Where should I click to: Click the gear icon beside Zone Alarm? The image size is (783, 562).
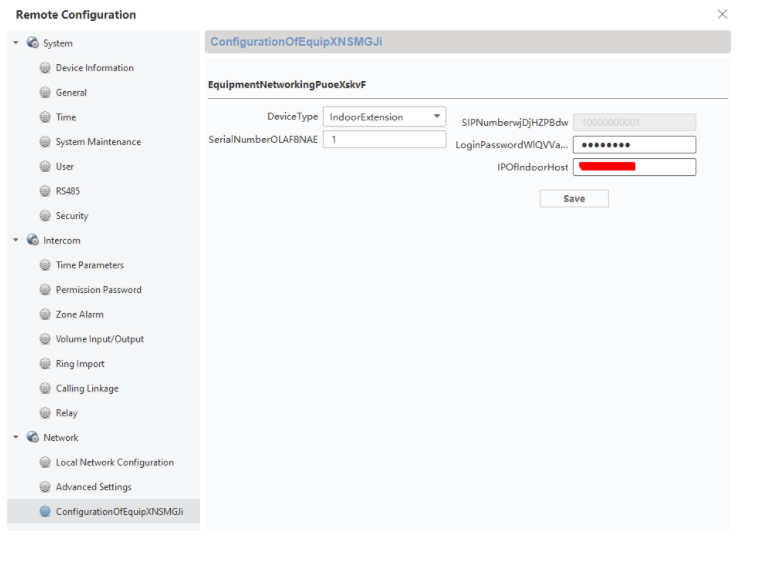[45, 314]
